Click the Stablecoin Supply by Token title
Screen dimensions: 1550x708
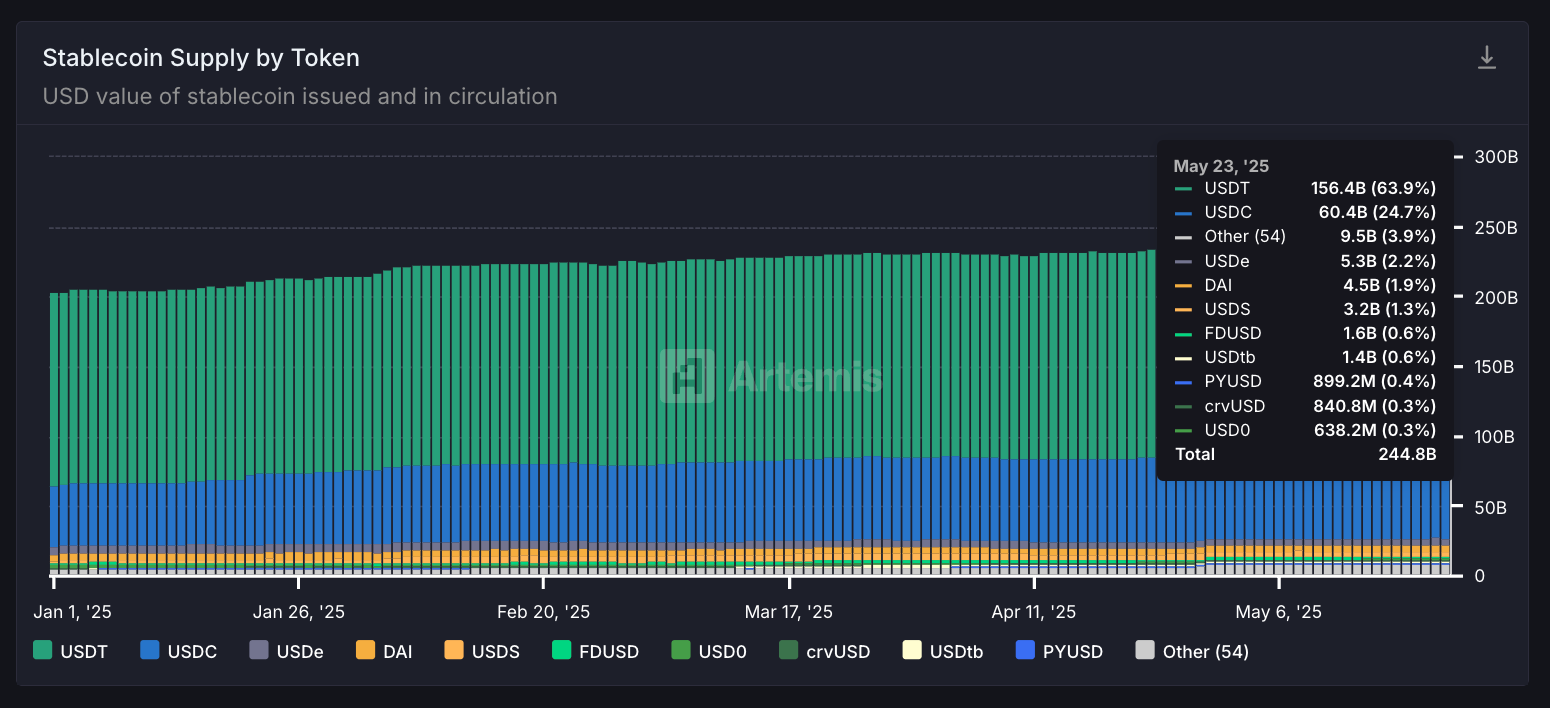click(201, 58)
